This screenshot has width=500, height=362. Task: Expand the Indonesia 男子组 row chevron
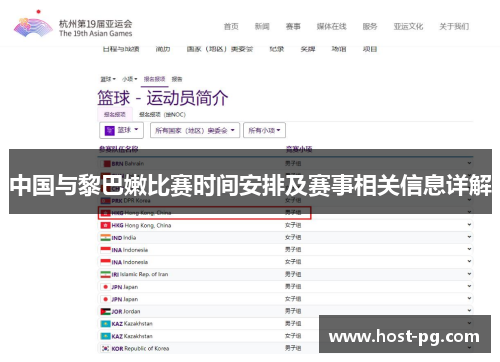(469, 249)
